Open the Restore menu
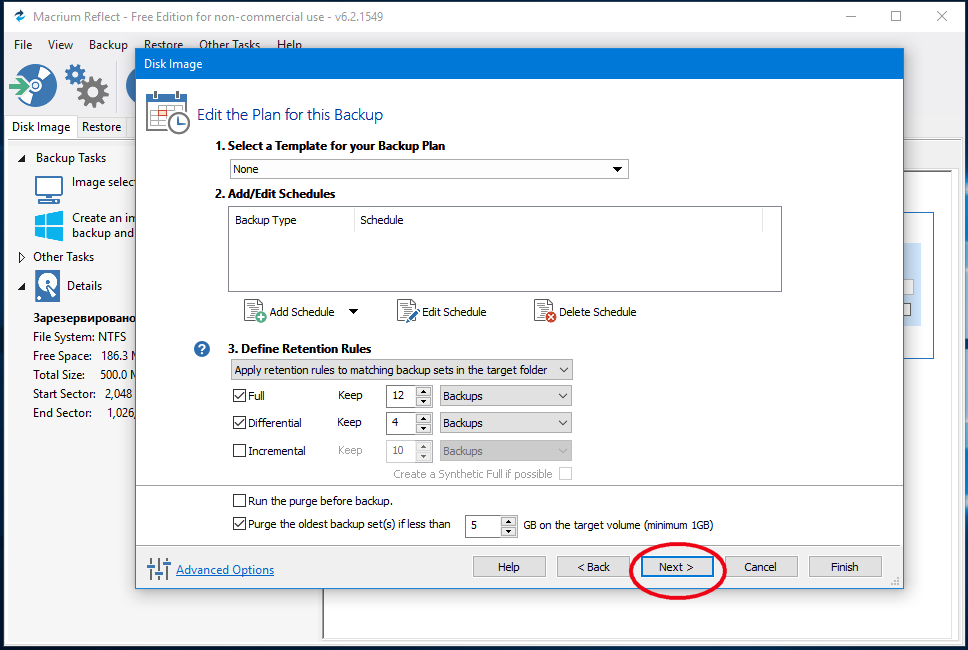The width and height of the screenshot is (968, 650). (x=164, y=44)
